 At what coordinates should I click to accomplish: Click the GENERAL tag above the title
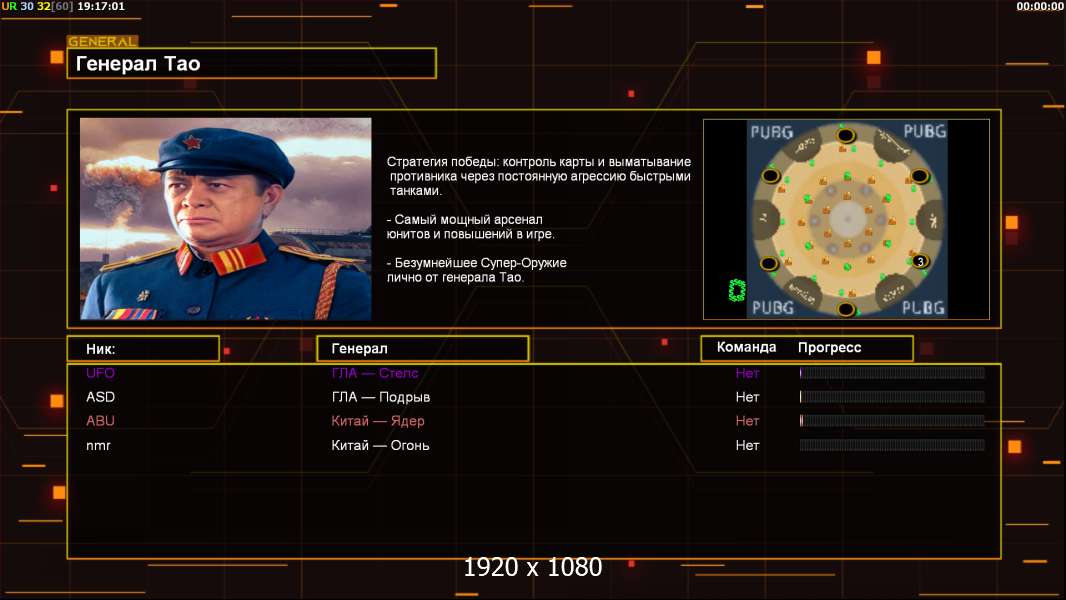coord(103,41)
